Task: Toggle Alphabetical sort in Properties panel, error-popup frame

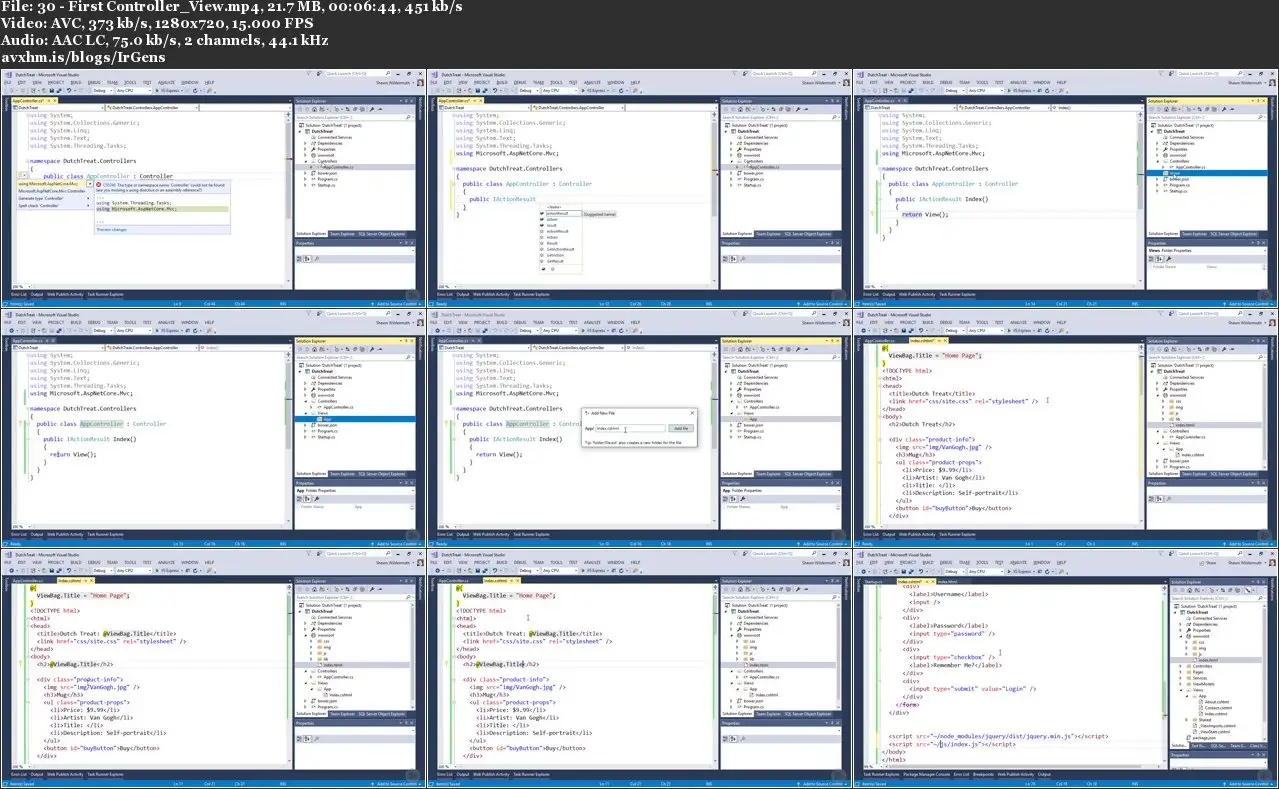Action: coord(307,259)
